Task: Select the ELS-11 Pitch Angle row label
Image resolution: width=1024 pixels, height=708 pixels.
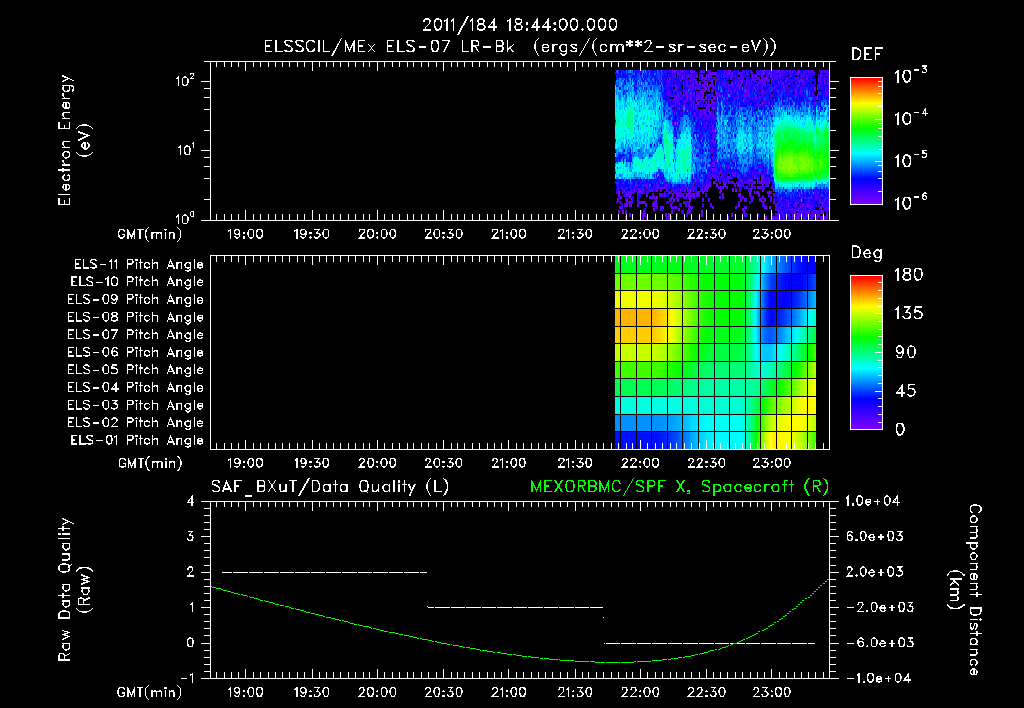Action: 138,265
